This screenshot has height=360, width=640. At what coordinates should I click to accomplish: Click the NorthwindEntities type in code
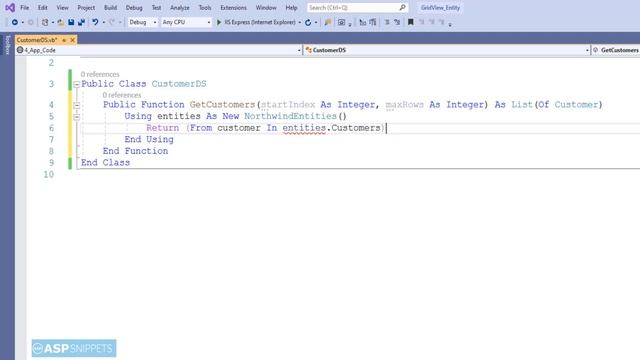click(290, 116)
